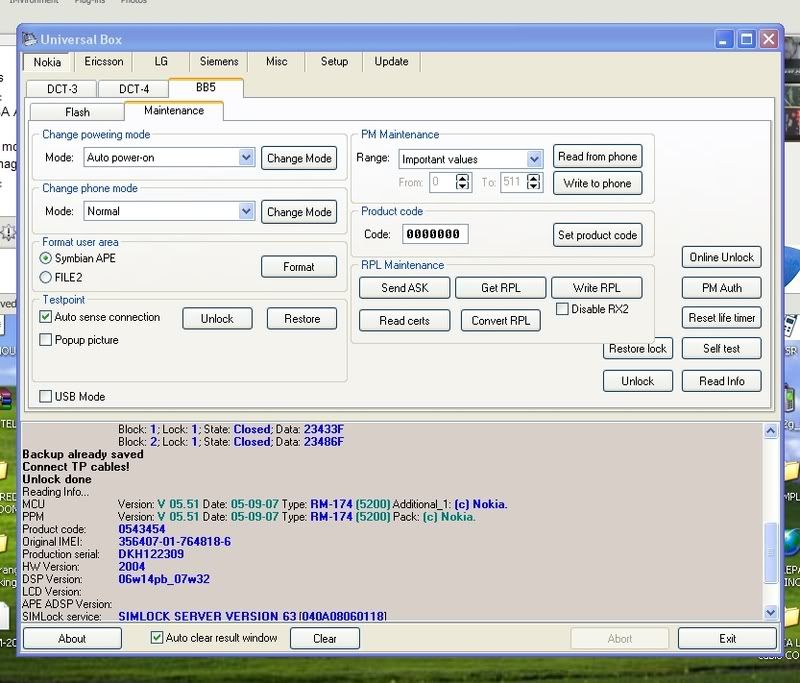Image resolution: width=800 pixels, height=683 pixels.
Task: Enable the Popup picture checkbox
Action: click(45, 340)
